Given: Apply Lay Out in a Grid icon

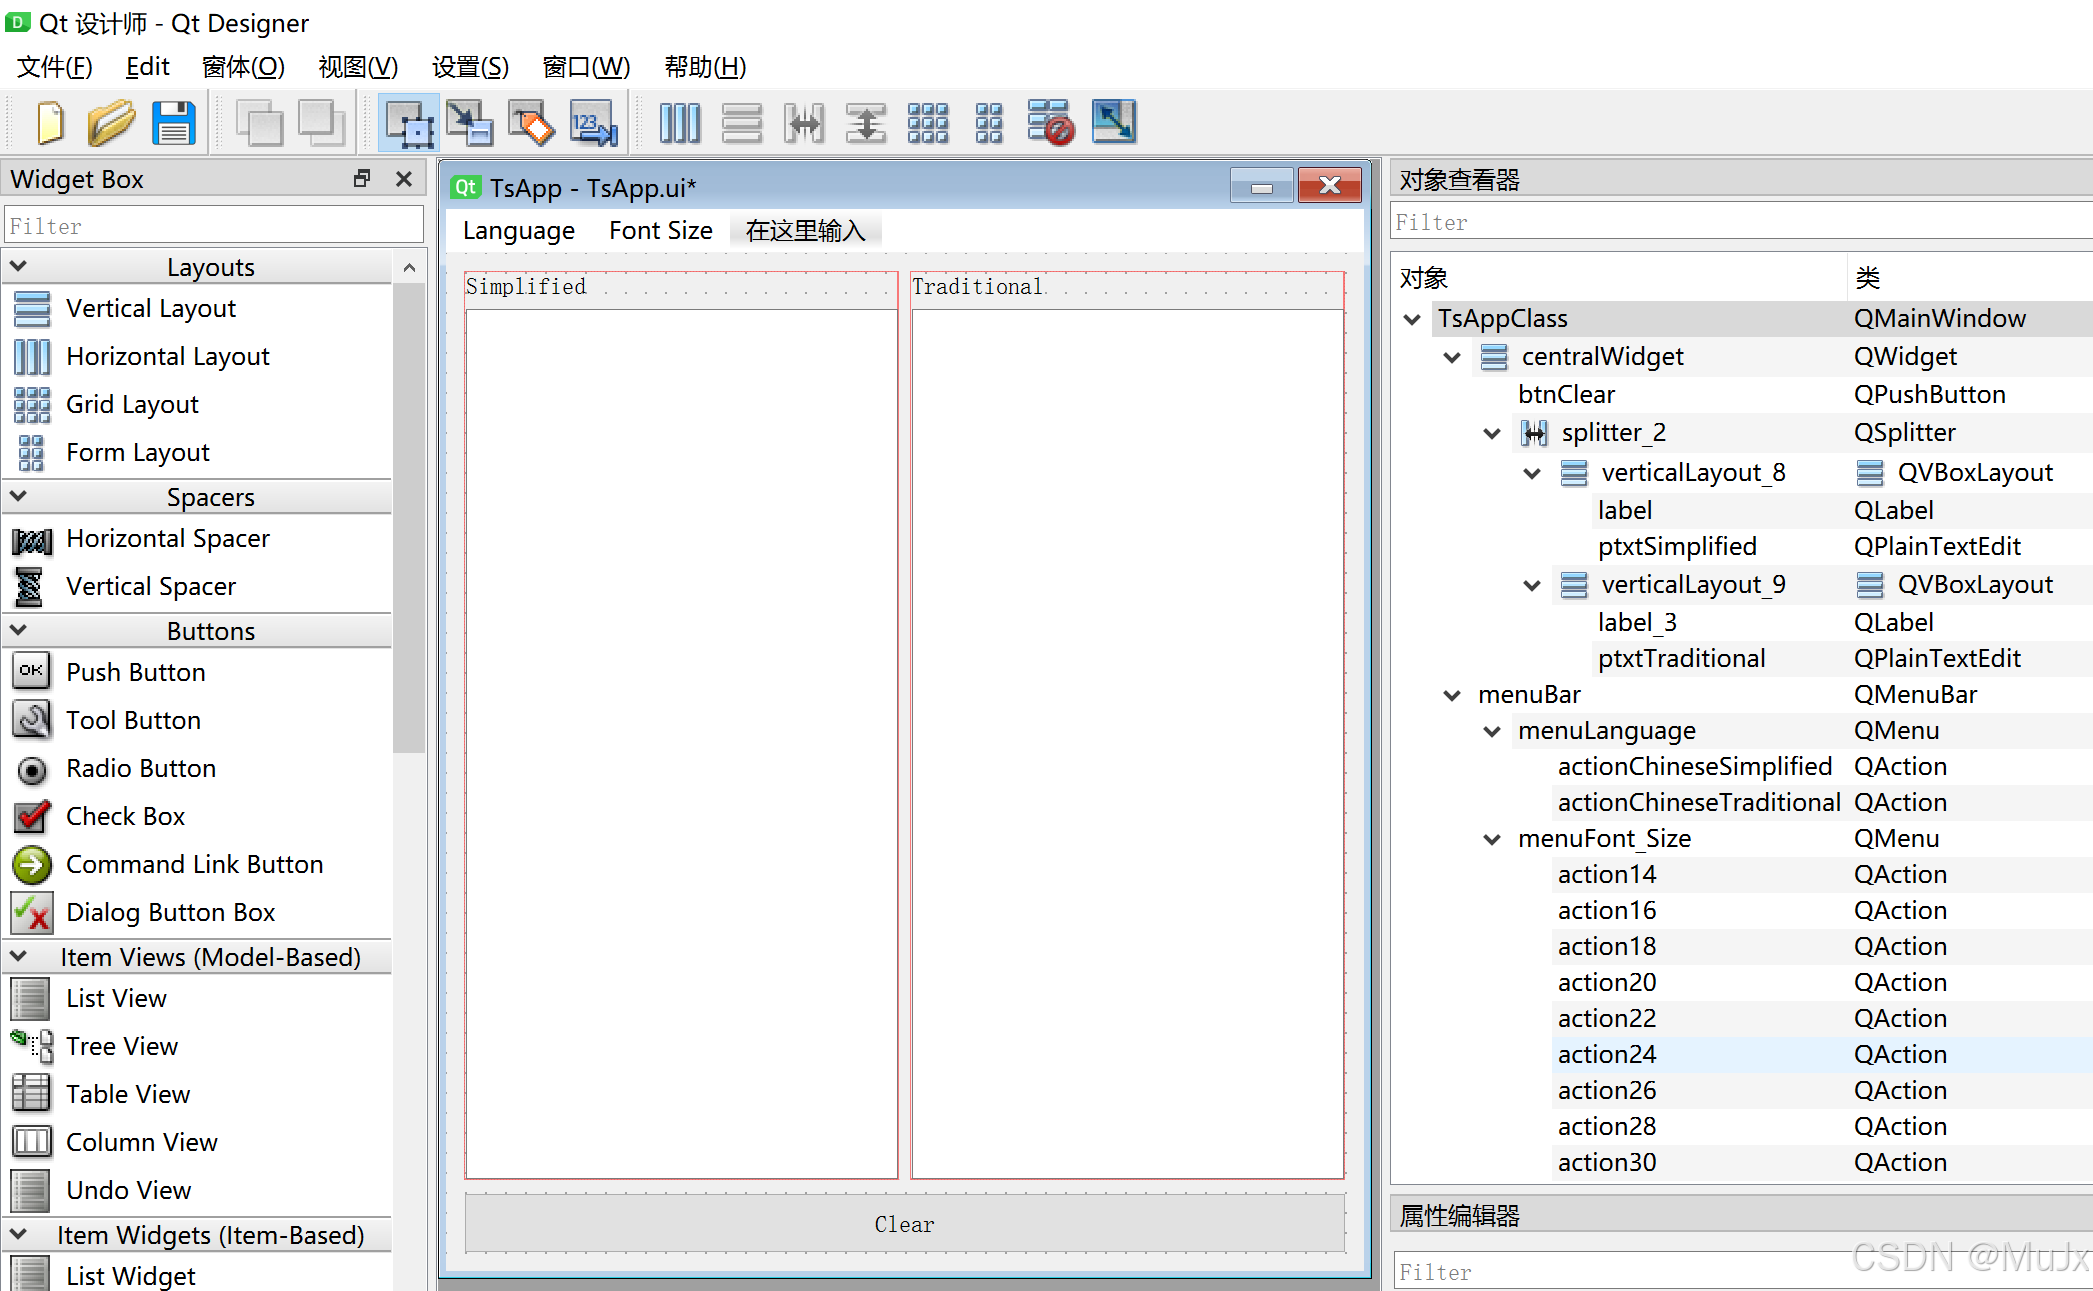Looking at the screenshot, I should (x=927, y=124).
